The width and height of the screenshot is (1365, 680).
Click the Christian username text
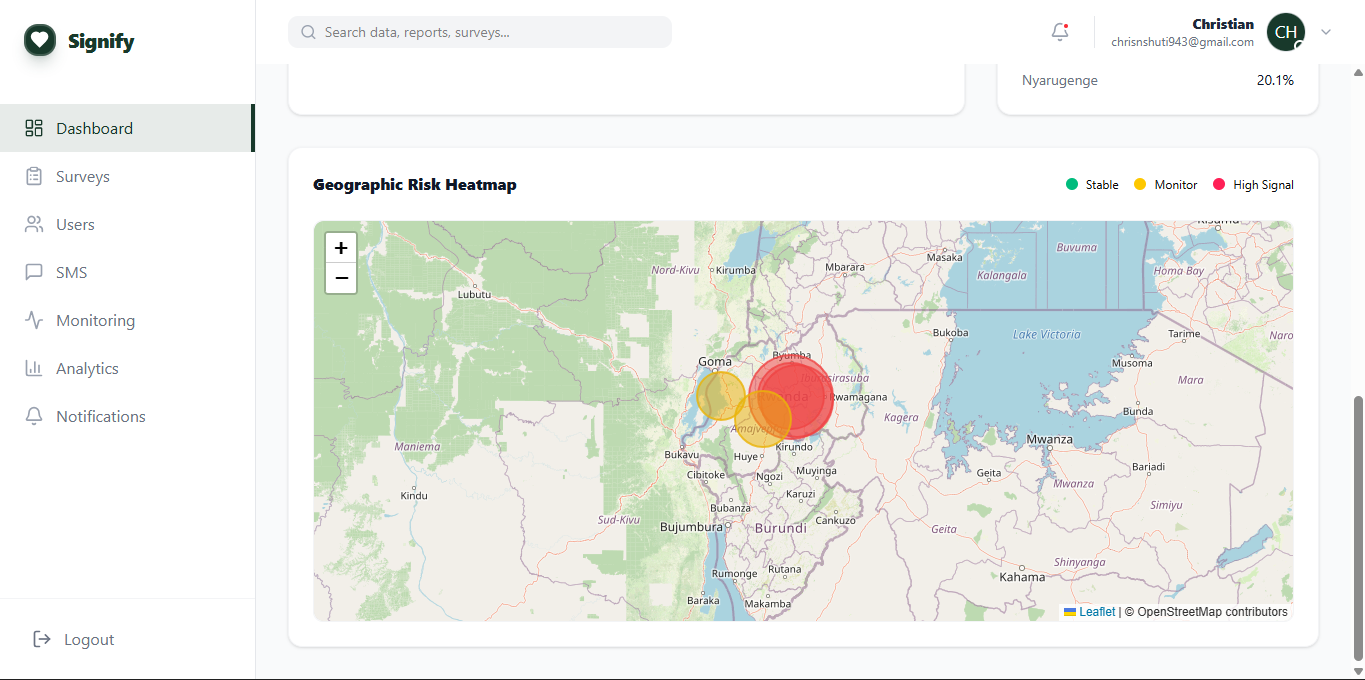1223,24
